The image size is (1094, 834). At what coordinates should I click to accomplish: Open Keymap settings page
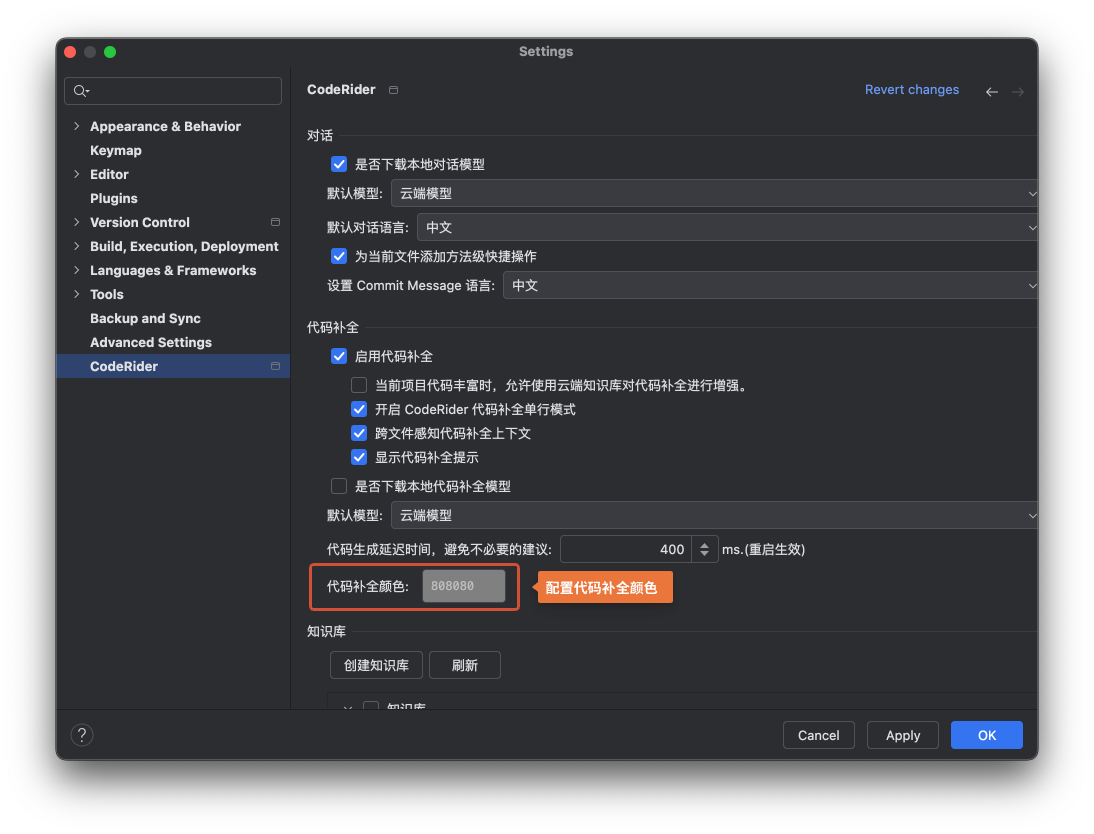click(116, 150)
